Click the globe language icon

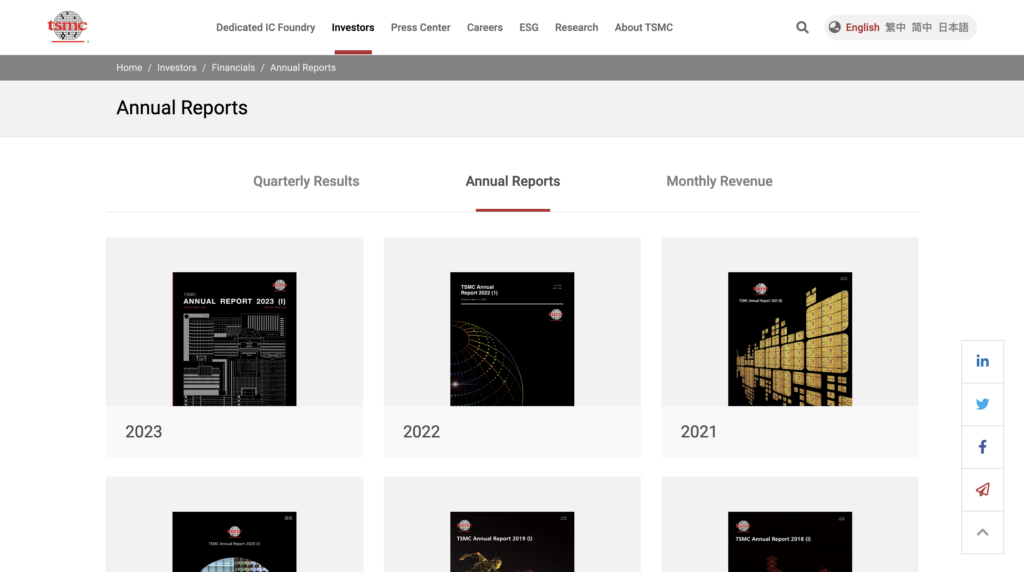(835, 27)
